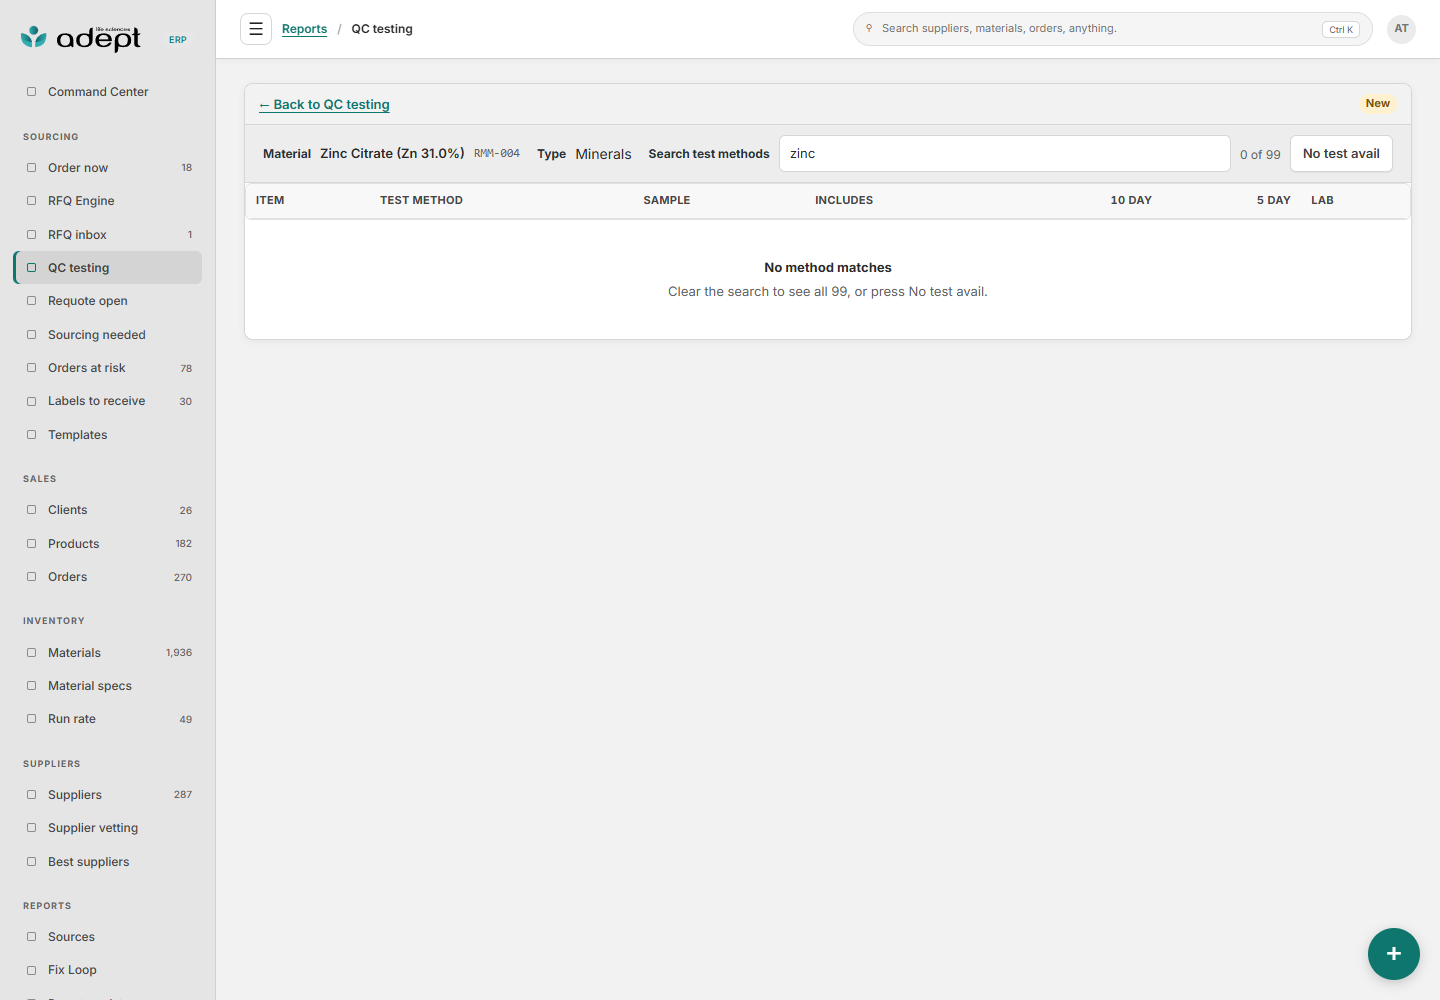
Task: Go to Products list
Action: [108, 544]
